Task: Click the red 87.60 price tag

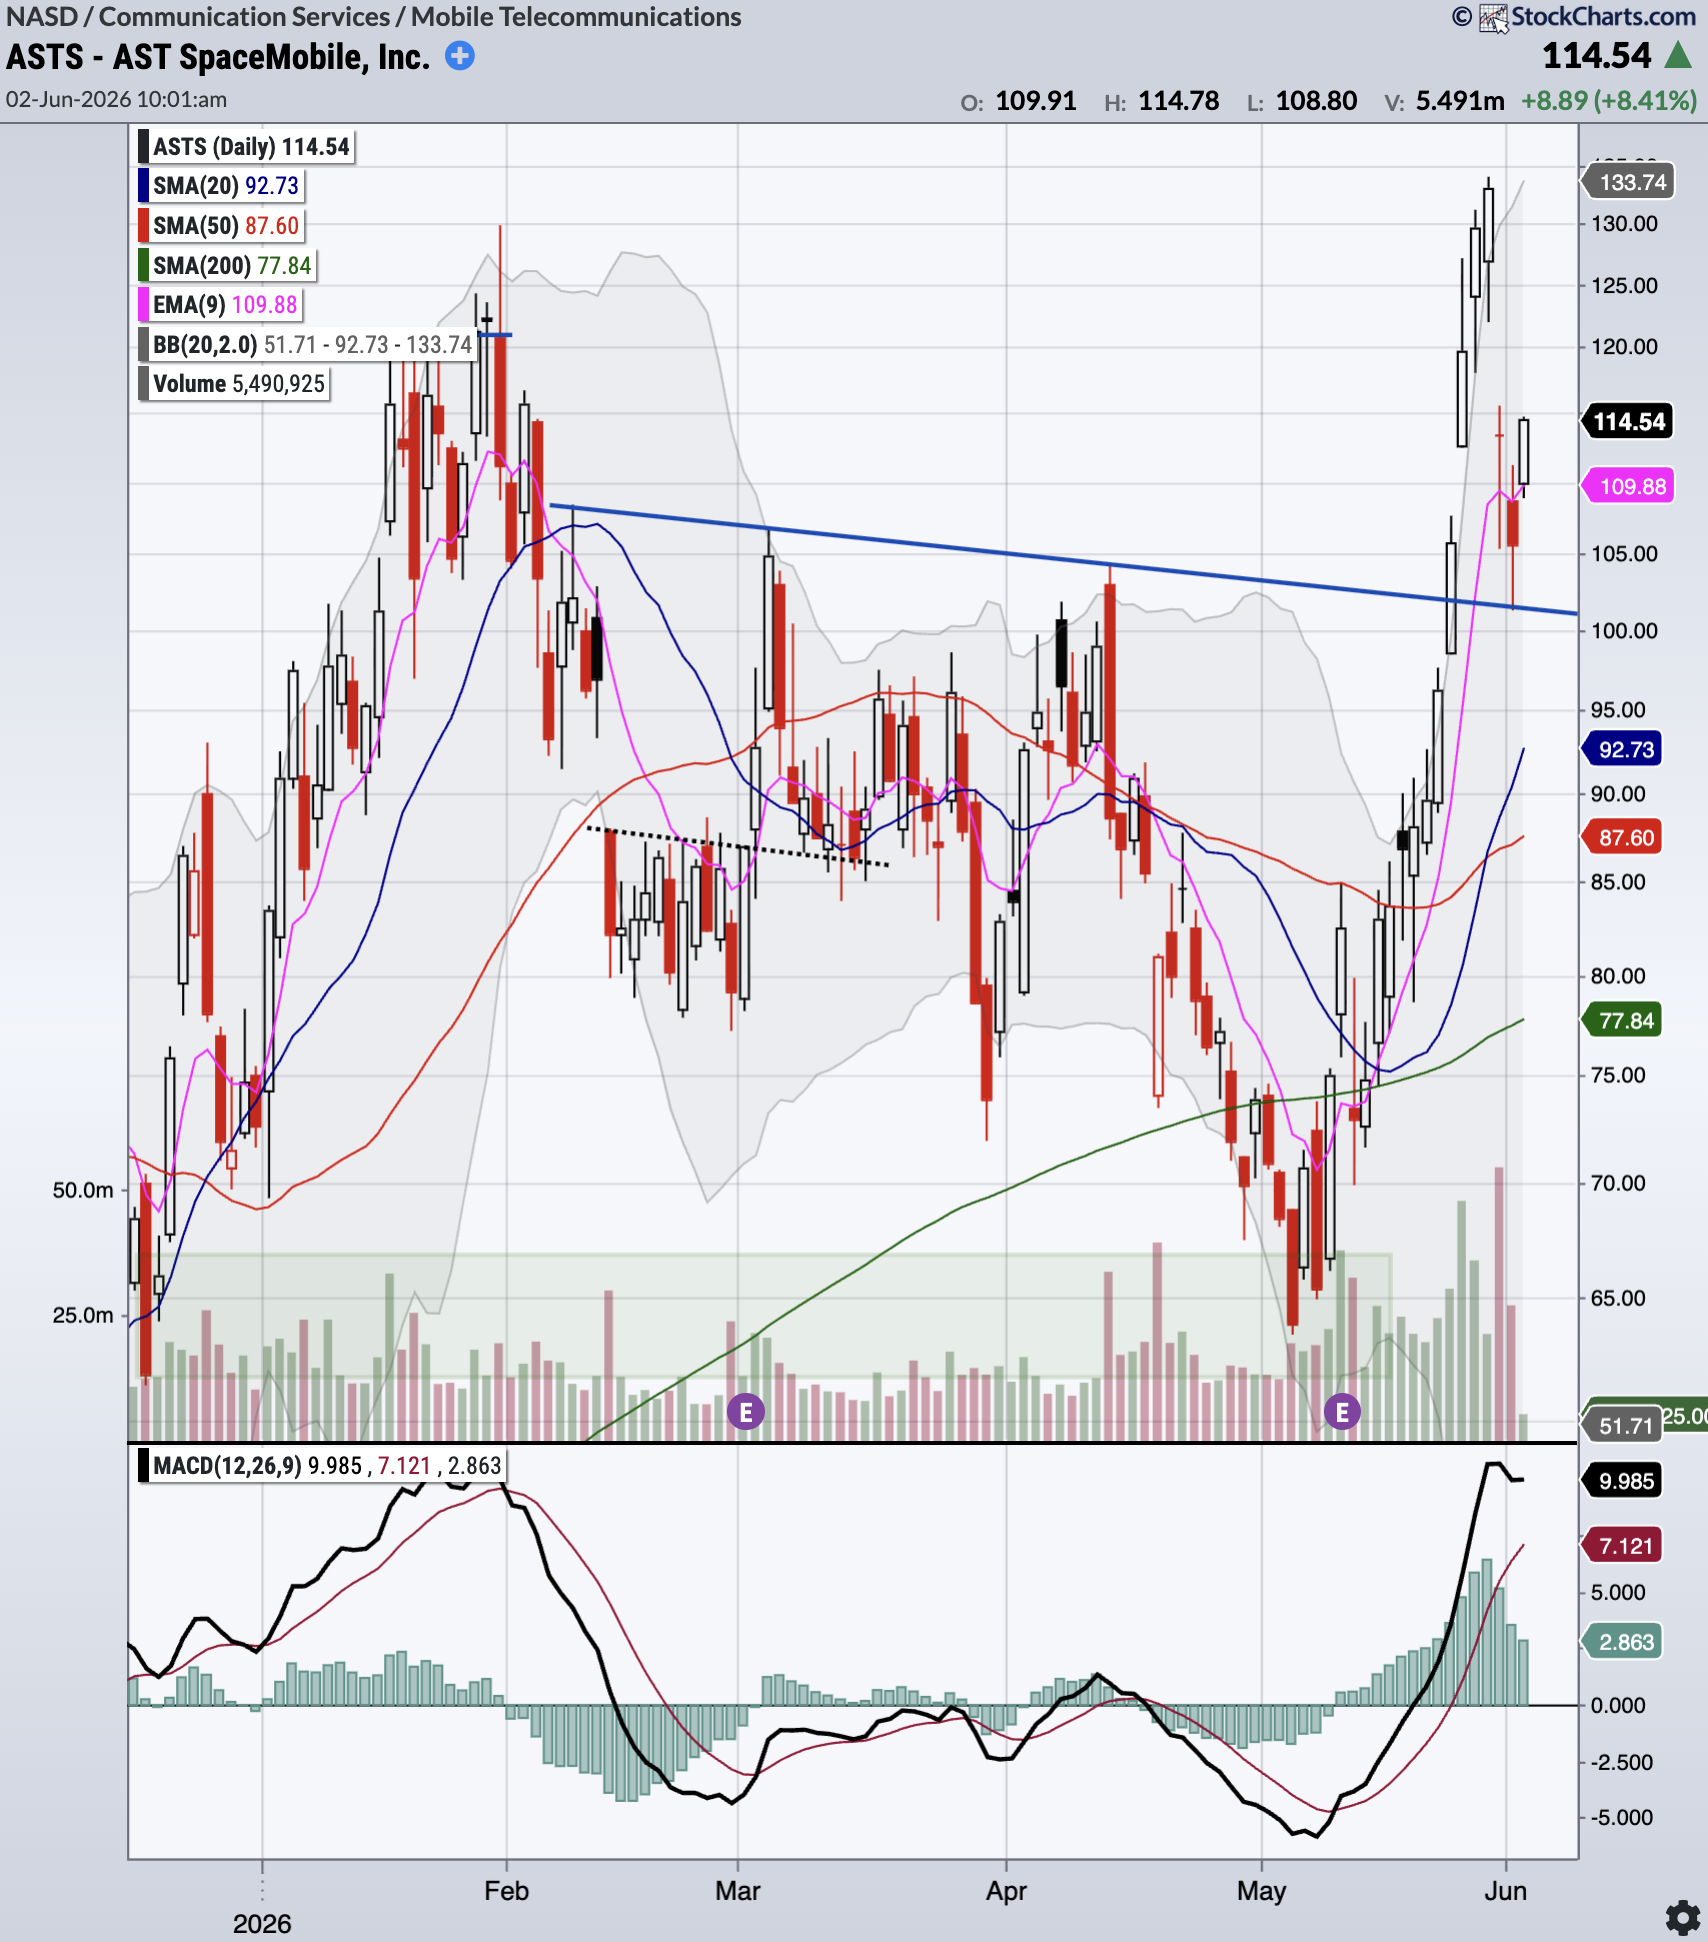Action: (1622, 838)
